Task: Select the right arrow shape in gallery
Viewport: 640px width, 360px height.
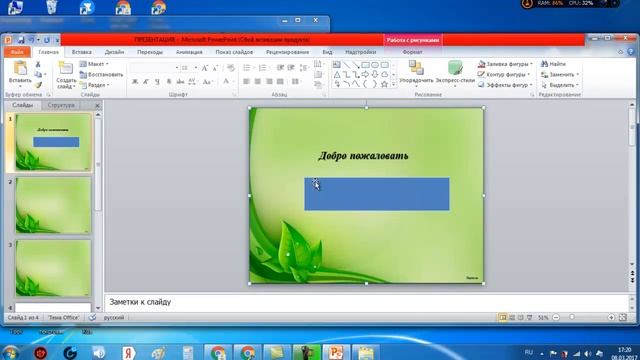Action: (x=365, y=75)
